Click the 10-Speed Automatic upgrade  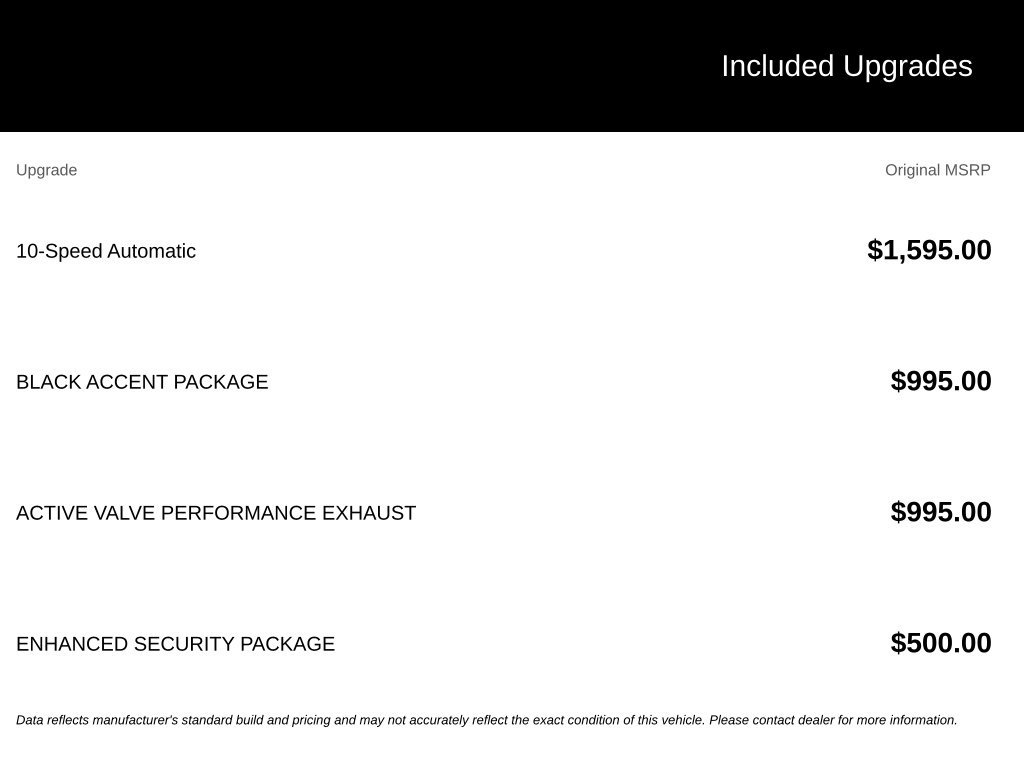pyautogui.click(x=106, y=251)
